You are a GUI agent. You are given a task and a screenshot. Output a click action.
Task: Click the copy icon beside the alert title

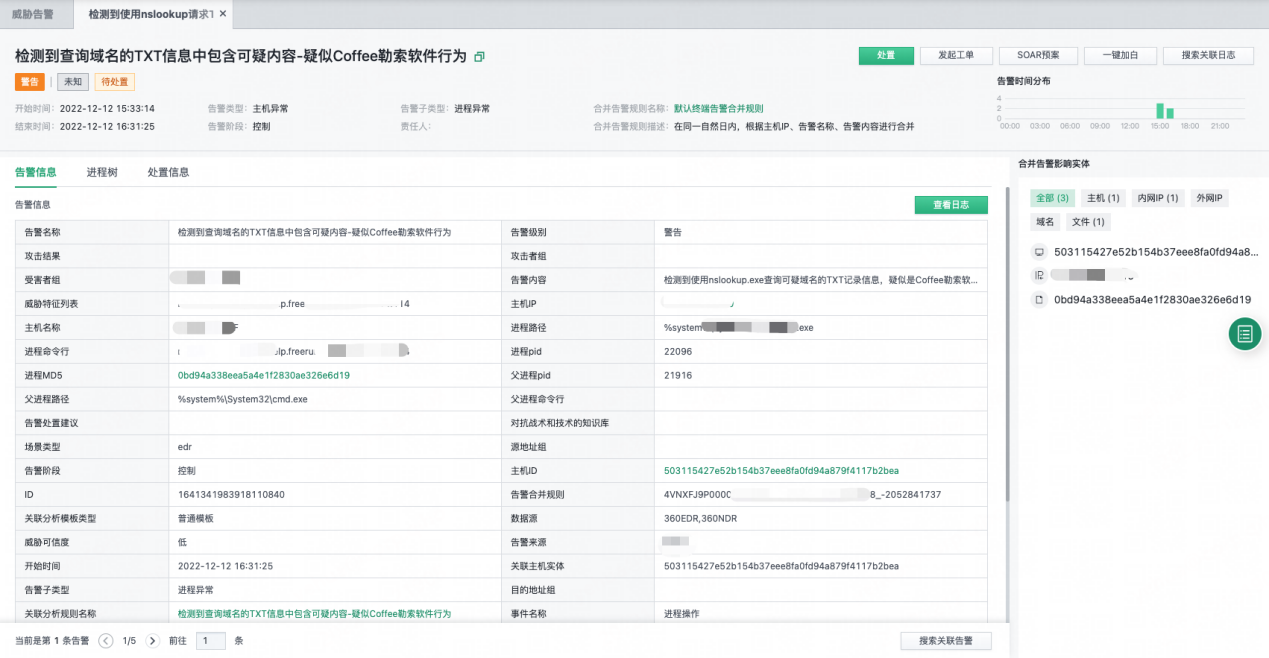479,57
